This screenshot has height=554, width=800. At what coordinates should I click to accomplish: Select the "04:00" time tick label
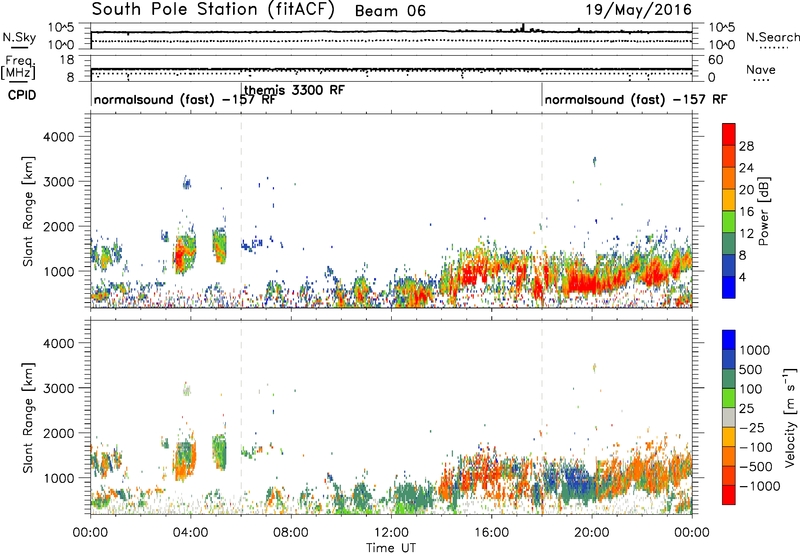click(x=190, y=533)
